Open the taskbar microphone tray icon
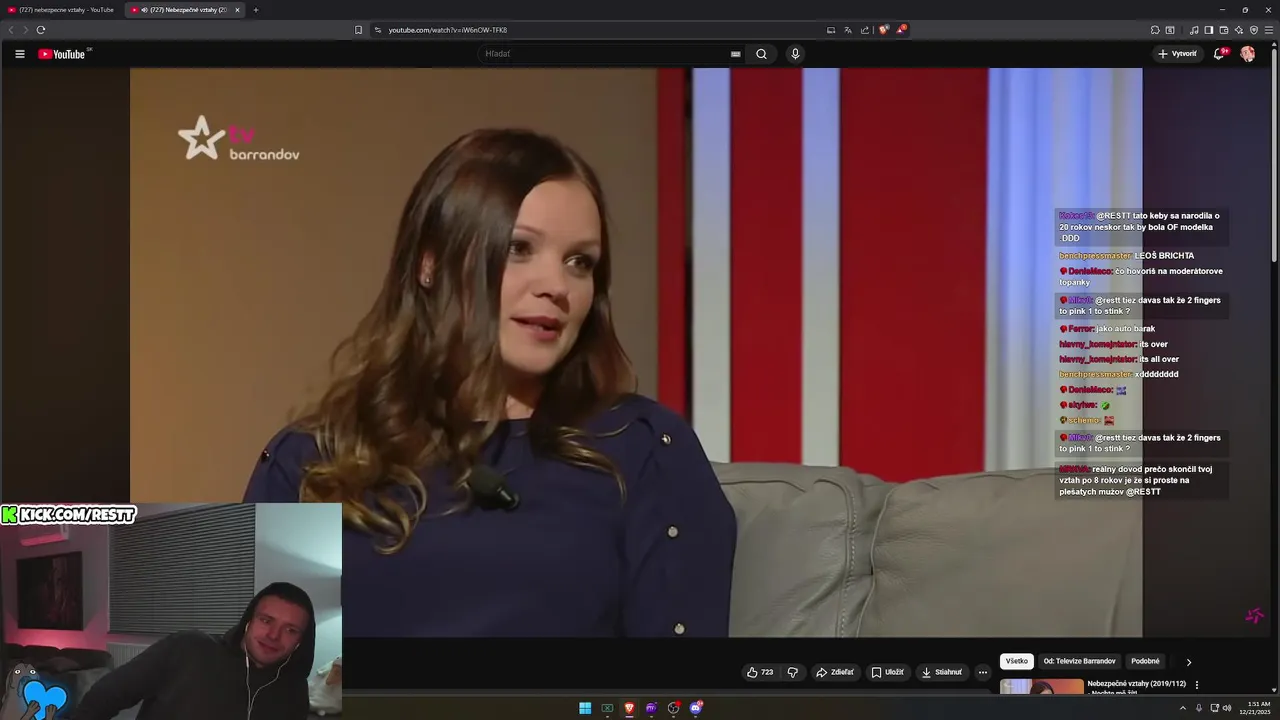This screenshot has width=1280, height=720. [x=1199, y=708]
